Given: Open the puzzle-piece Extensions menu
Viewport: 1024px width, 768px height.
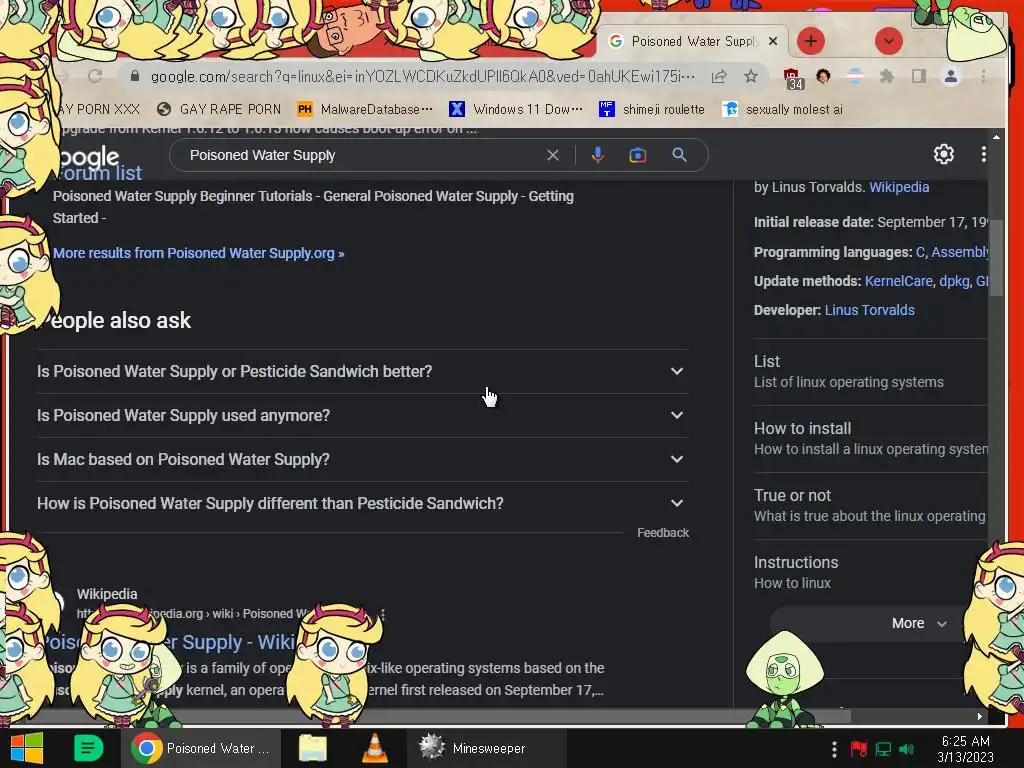Looking at the screenshot, I should (886, 76).
